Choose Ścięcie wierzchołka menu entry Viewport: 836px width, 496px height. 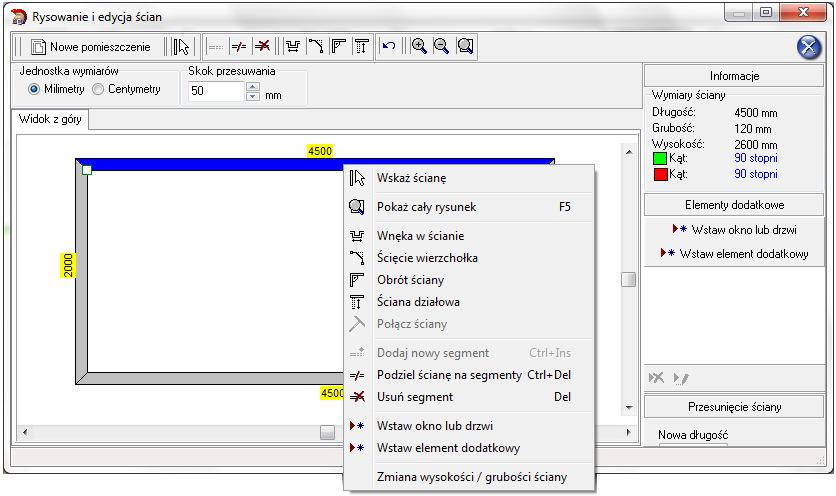click(x=469, y=258)
